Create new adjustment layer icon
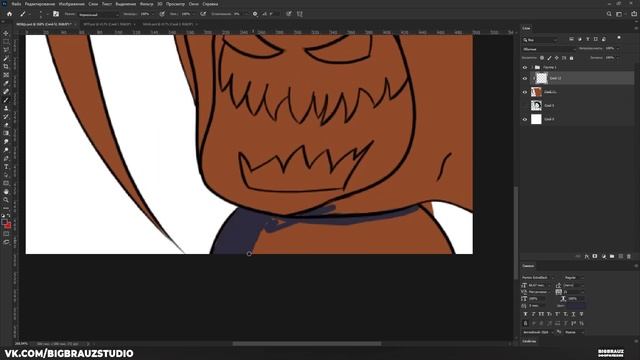Screen dimensions: 640x360 point(604,256)
